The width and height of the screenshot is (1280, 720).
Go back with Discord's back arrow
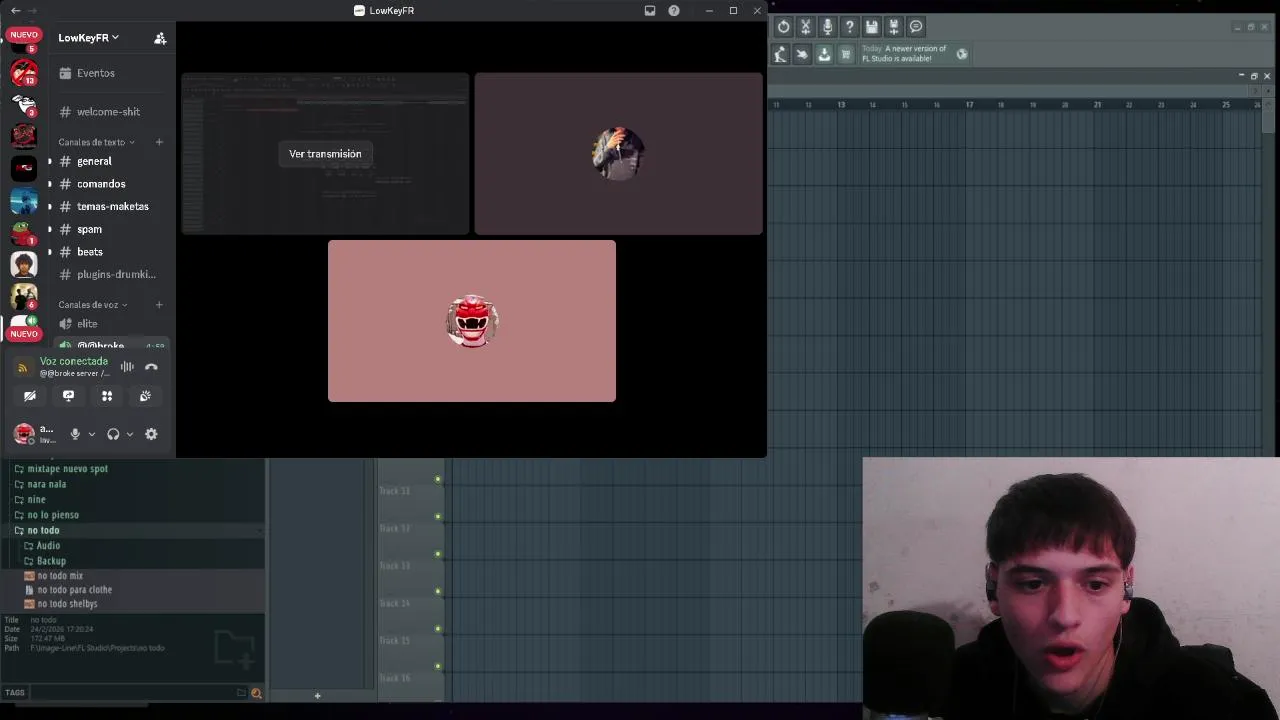coord(15,10)
